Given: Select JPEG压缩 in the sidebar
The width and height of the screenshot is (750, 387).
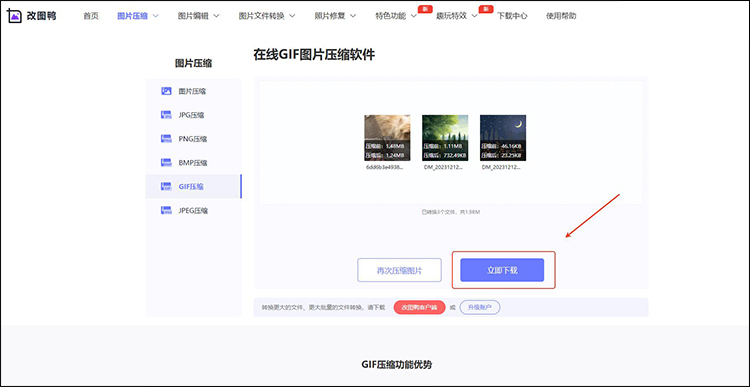Looking at the screenshot, I should point(194,210).
